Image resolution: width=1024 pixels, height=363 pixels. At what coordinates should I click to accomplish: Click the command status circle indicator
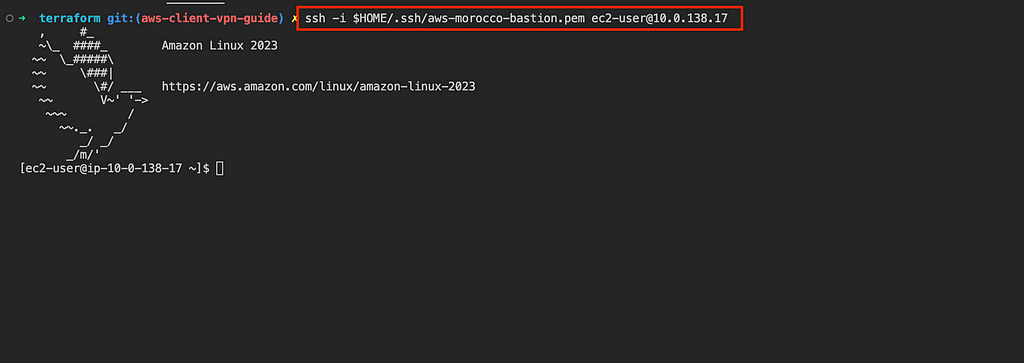(x=9, y=18)
